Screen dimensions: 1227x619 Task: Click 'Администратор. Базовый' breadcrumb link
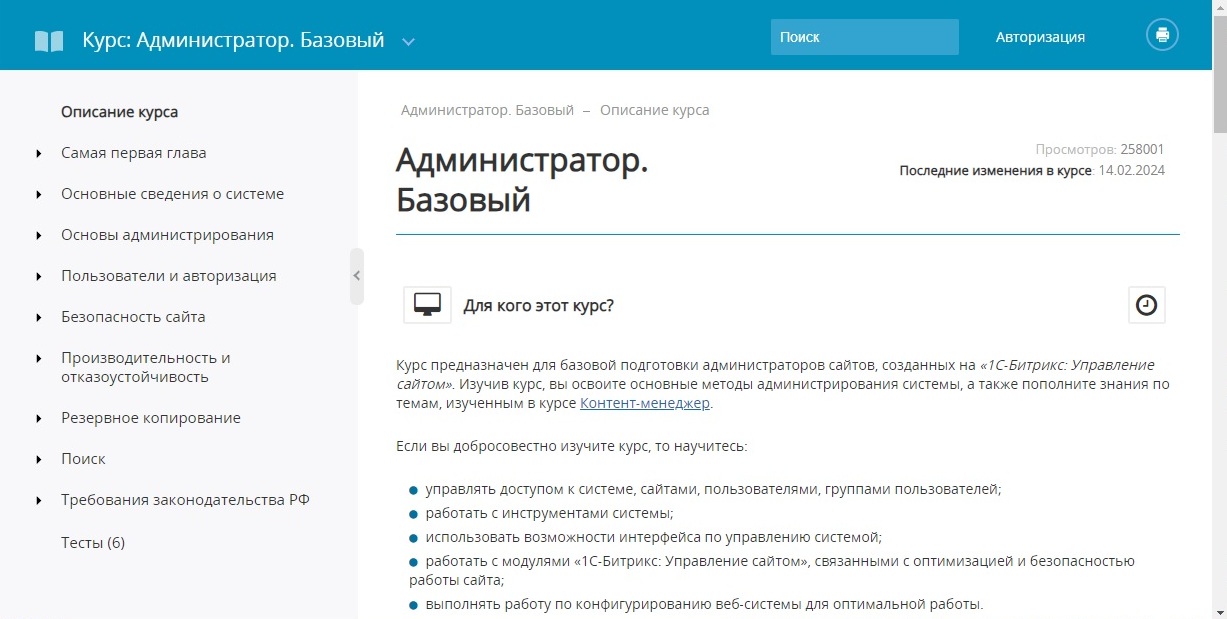[x=487, y=110]
